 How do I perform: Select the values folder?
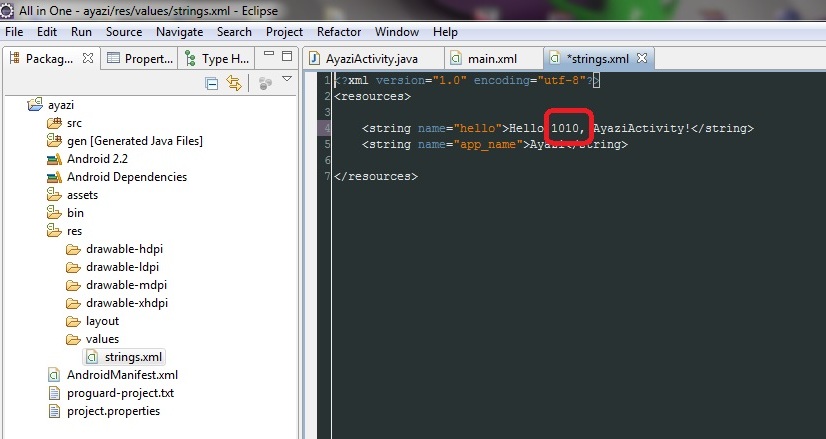click(103, 338)
